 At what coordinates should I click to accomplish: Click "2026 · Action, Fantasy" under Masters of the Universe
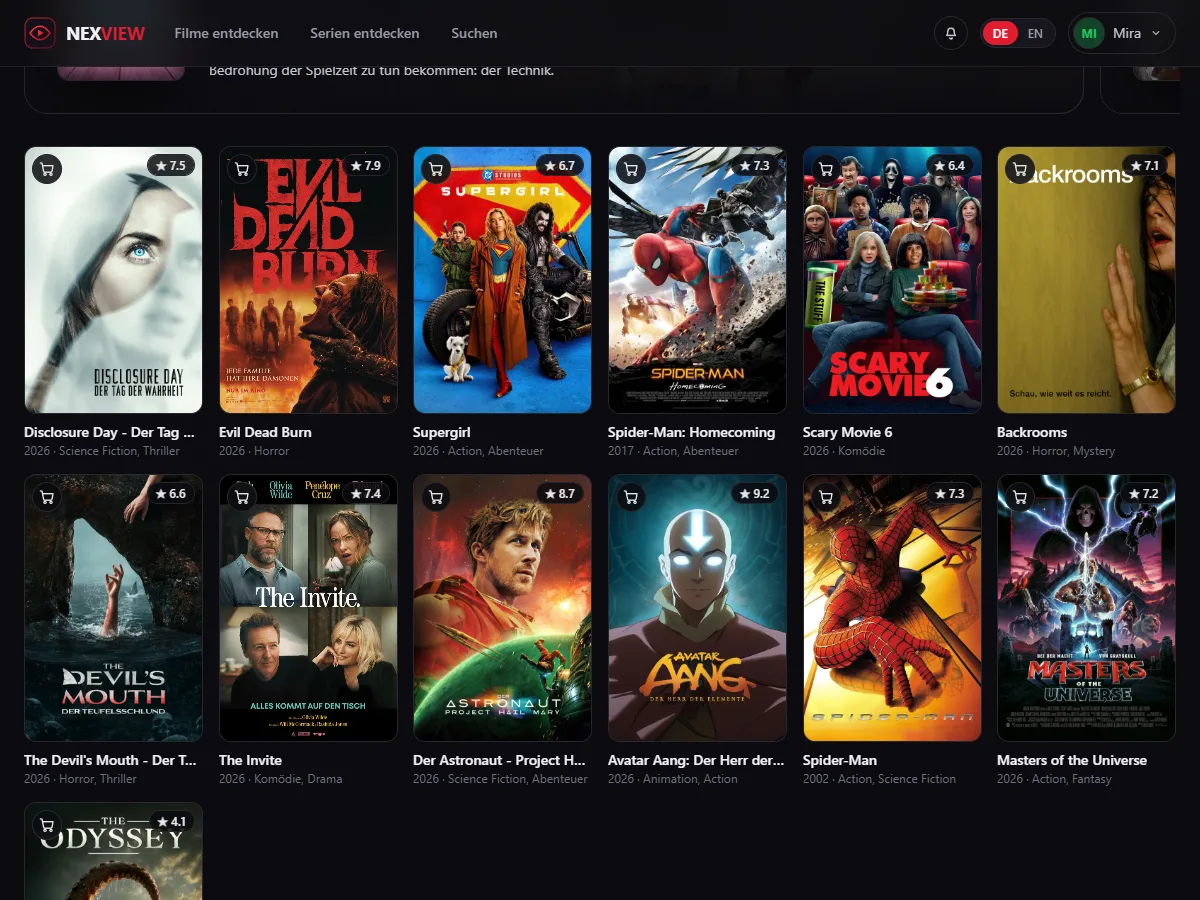(x=1054, y=779)
